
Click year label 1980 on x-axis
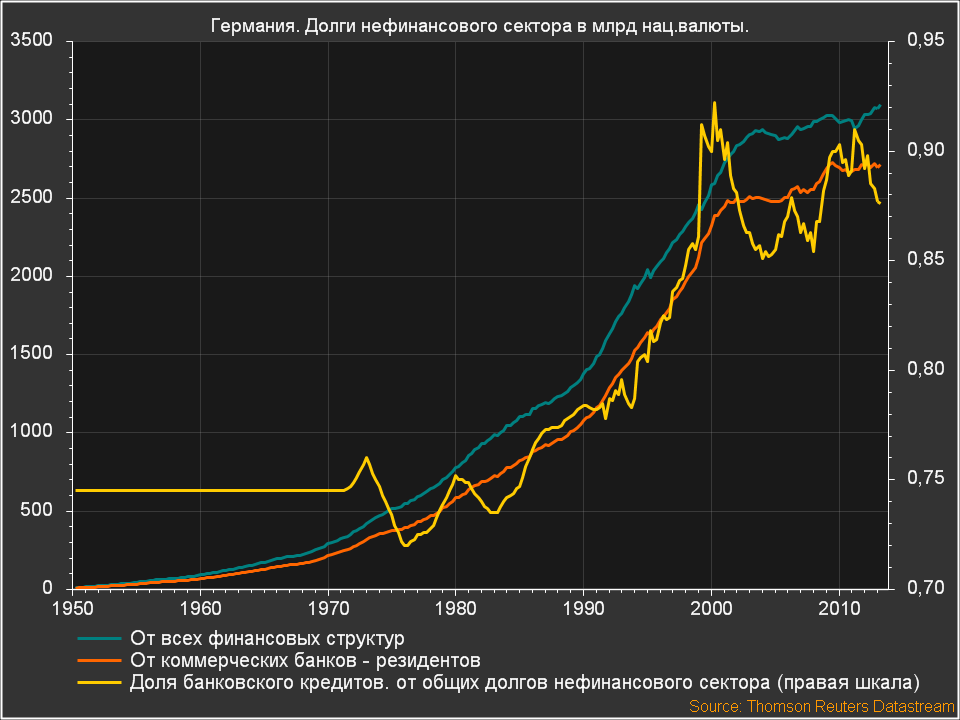pyautogui.click(x=456, y=609)
